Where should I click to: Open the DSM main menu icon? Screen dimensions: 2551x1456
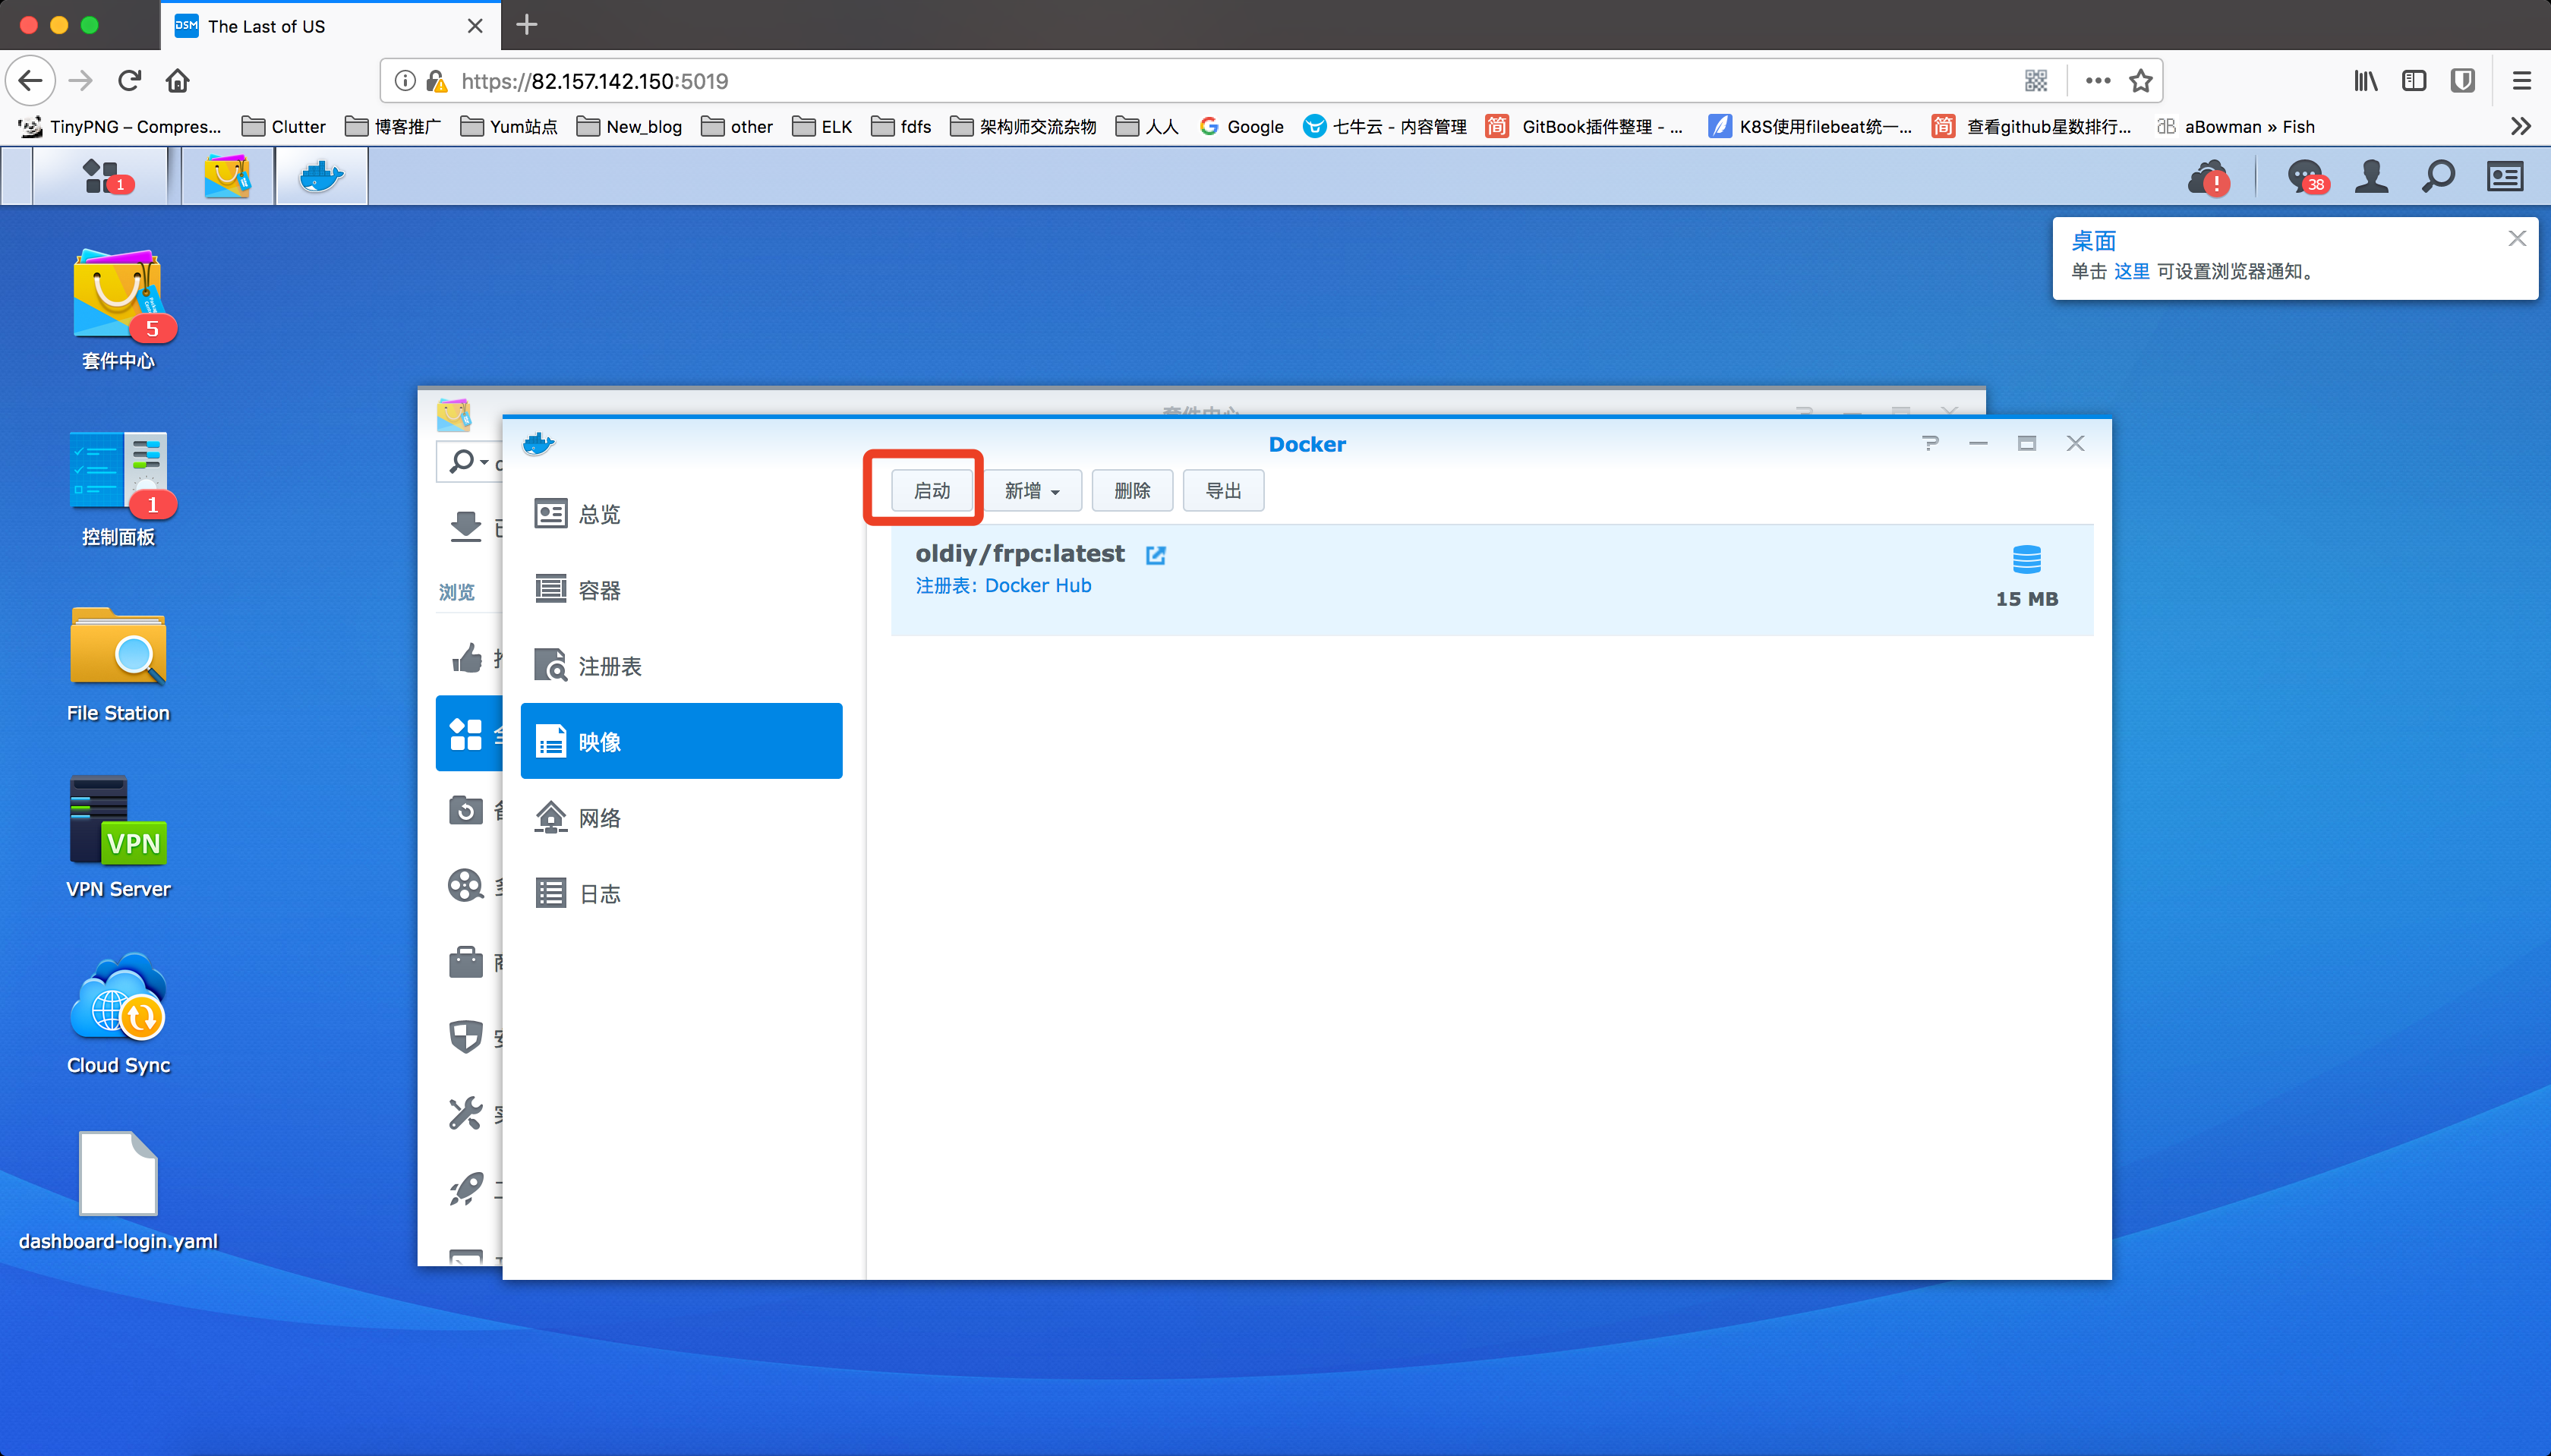tap(101, 176)
